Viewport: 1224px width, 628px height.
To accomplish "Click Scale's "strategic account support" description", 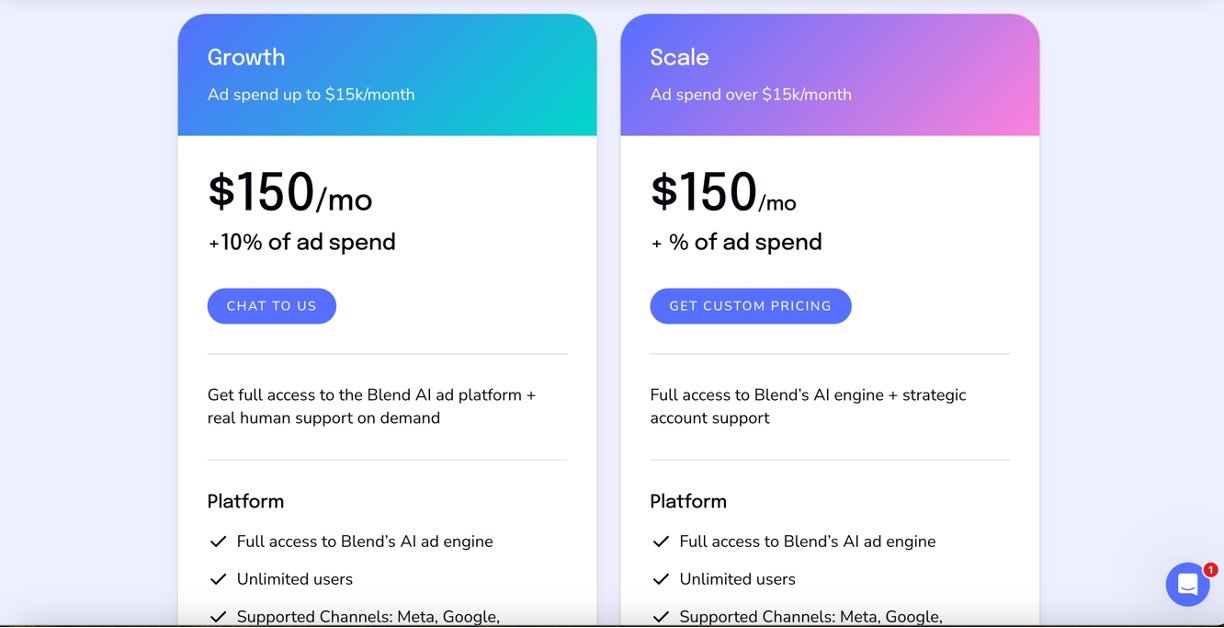I will (x=808, y=406).
